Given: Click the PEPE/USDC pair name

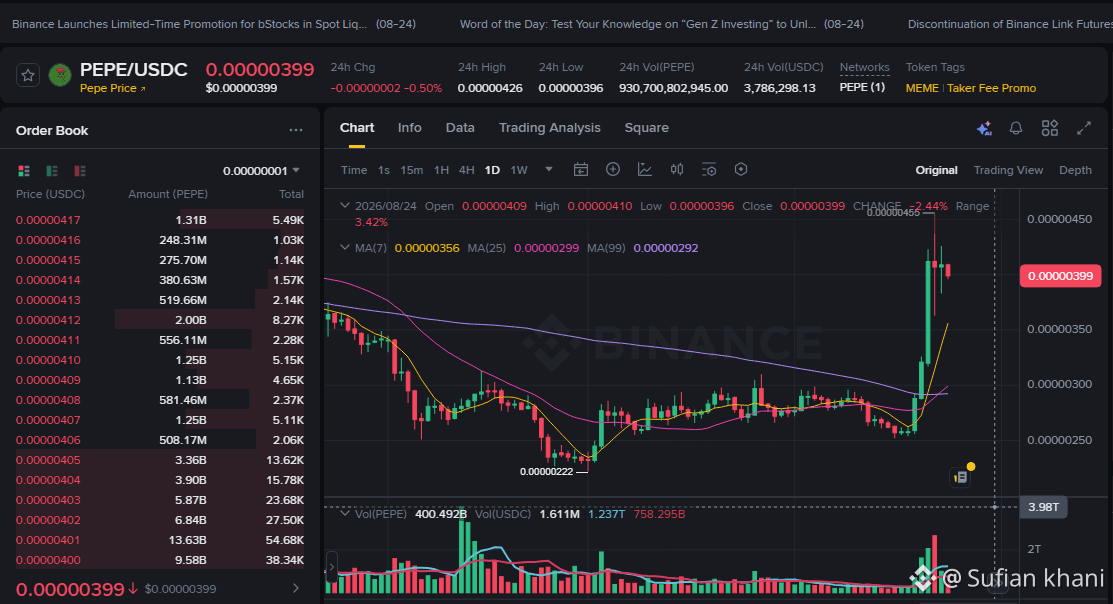Looking at the screenshot, I should click(133, 70).
